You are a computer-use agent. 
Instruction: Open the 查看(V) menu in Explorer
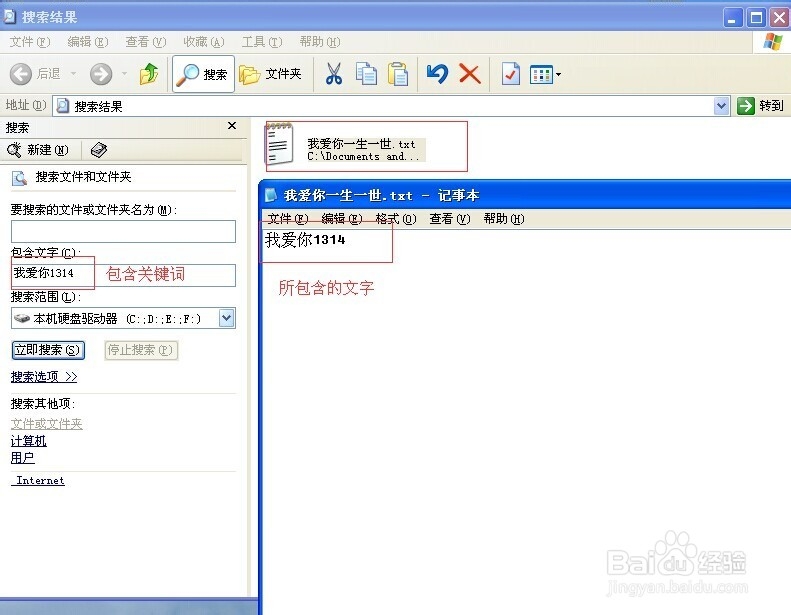coord(146,42)
